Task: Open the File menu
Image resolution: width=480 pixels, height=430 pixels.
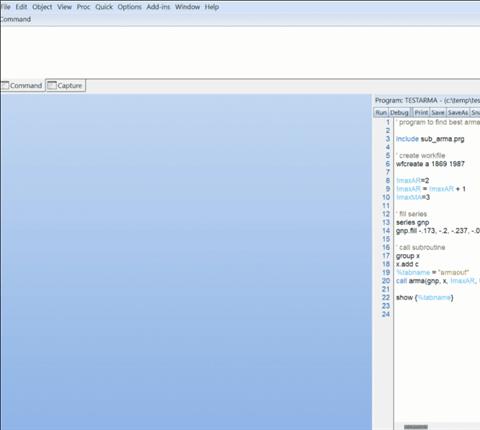Action: tap(5, 7)
